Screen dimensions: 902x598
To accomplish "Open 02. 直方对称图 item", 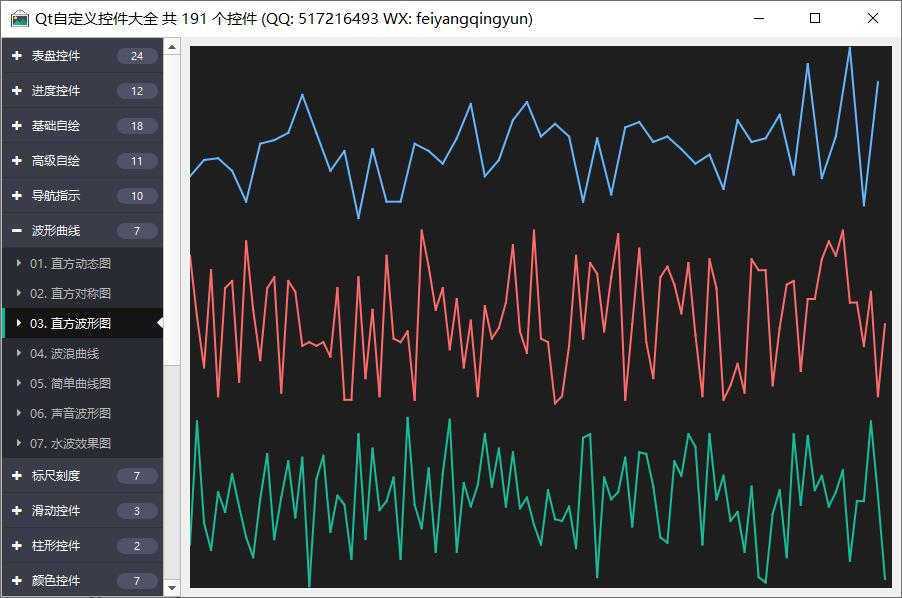I will (x=70, y=293).
